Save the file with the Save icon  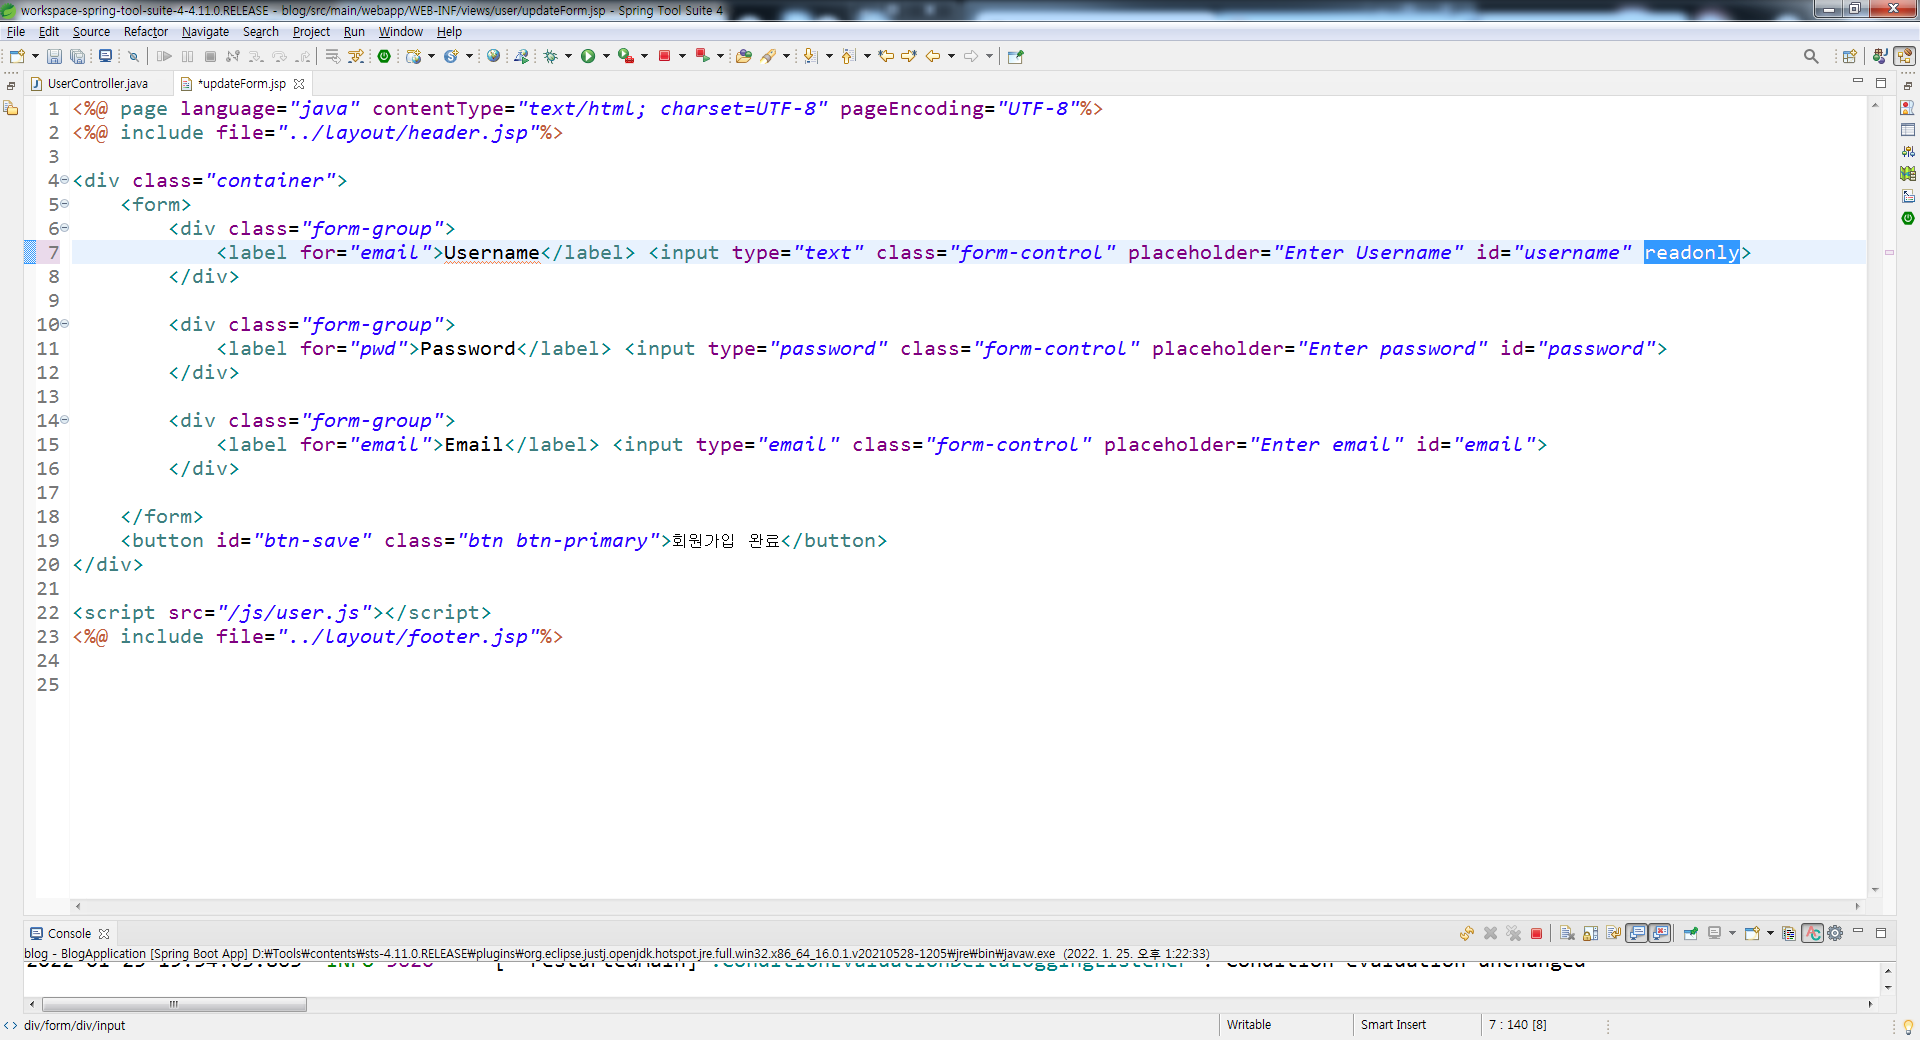tap(55, 56)
